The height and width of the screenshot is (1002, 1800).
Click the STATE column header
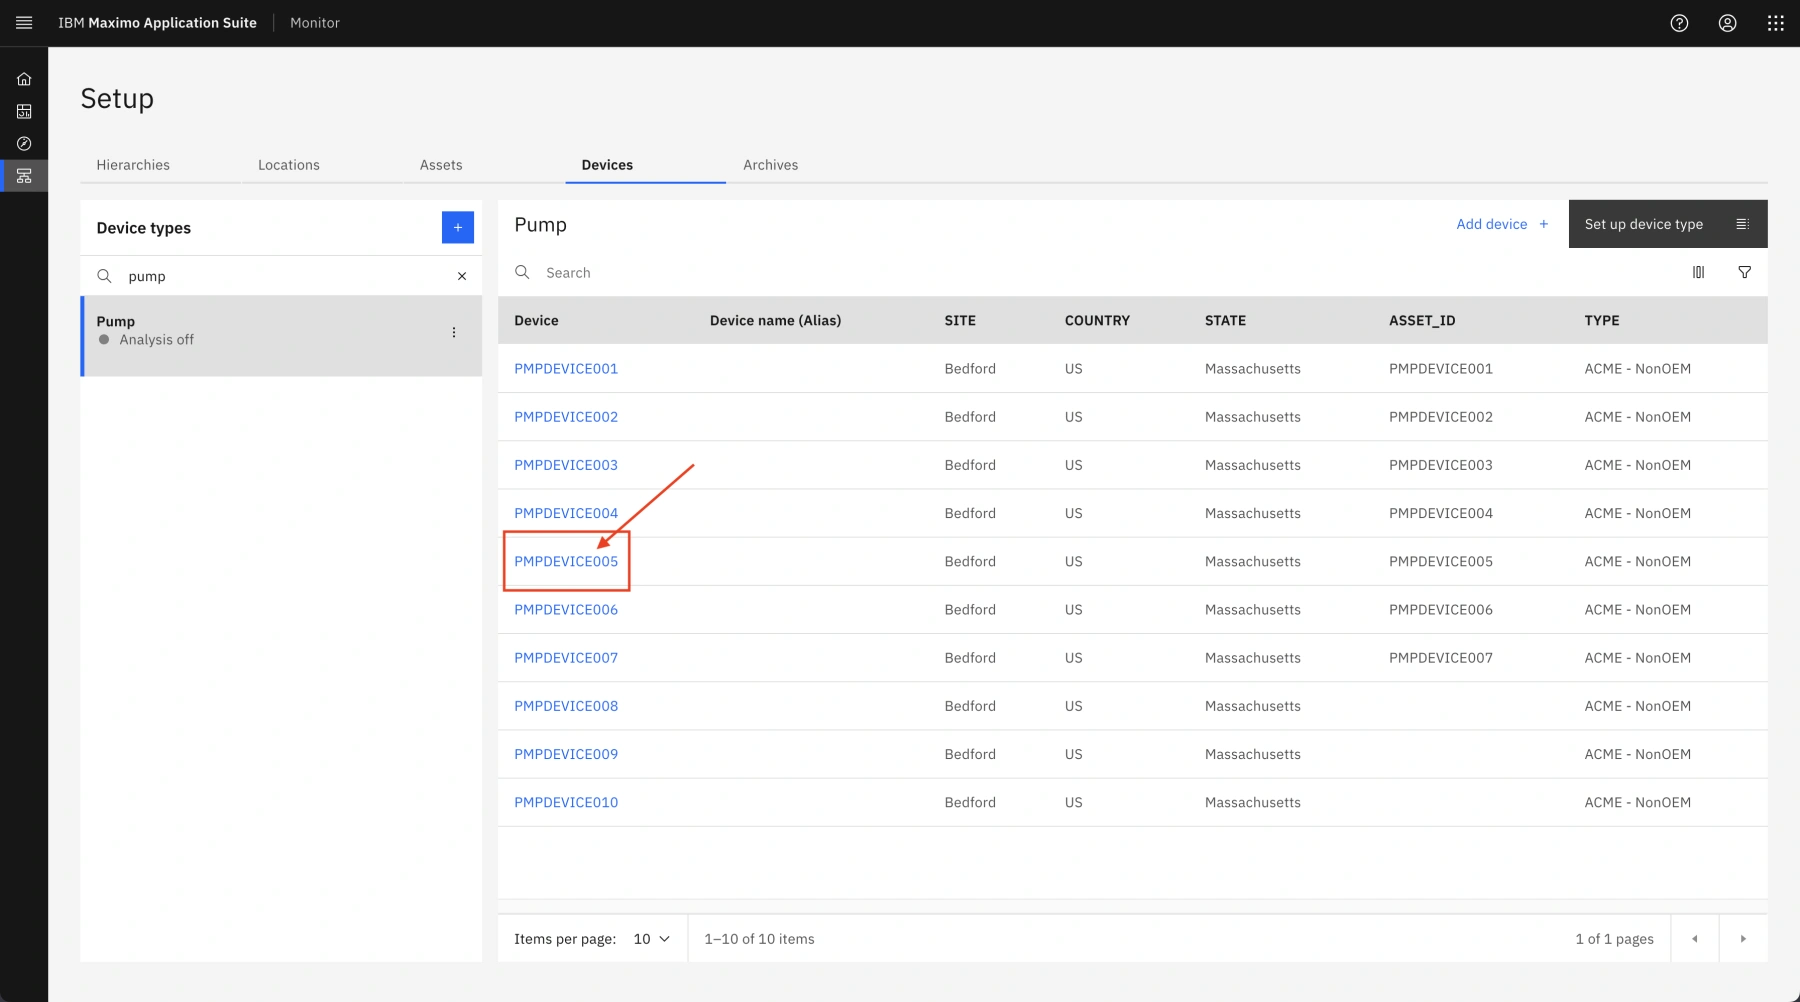point(1225,321)
